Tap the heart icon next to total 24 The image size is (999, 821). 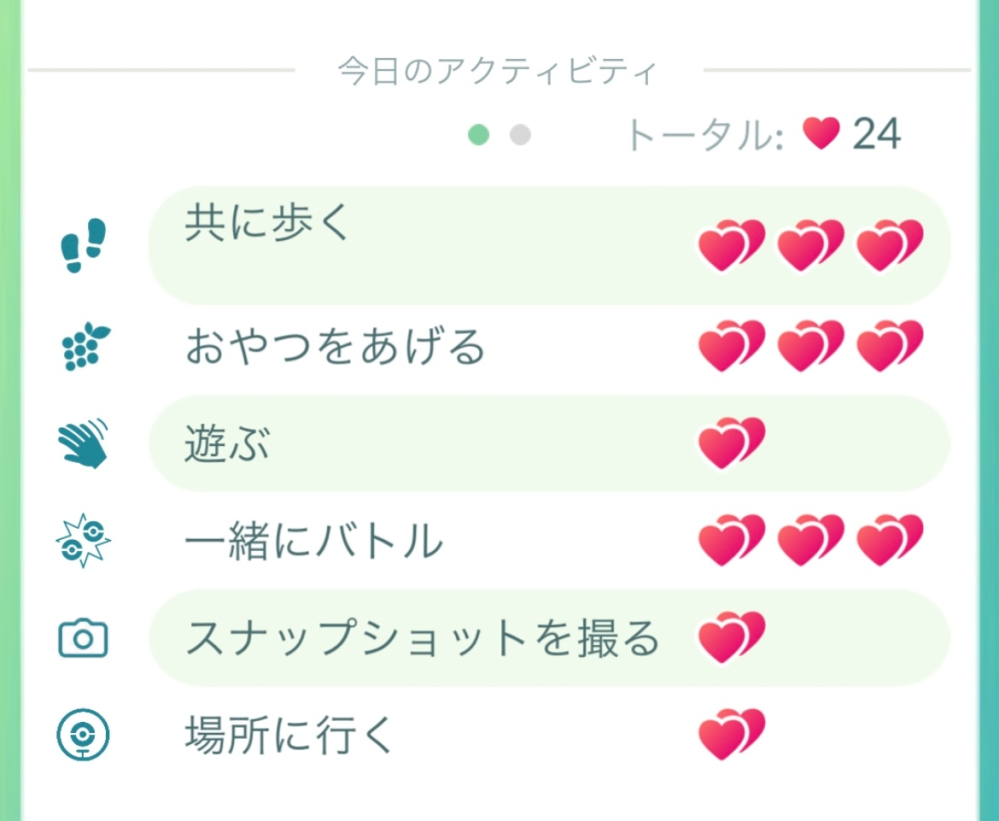(821, 134)
